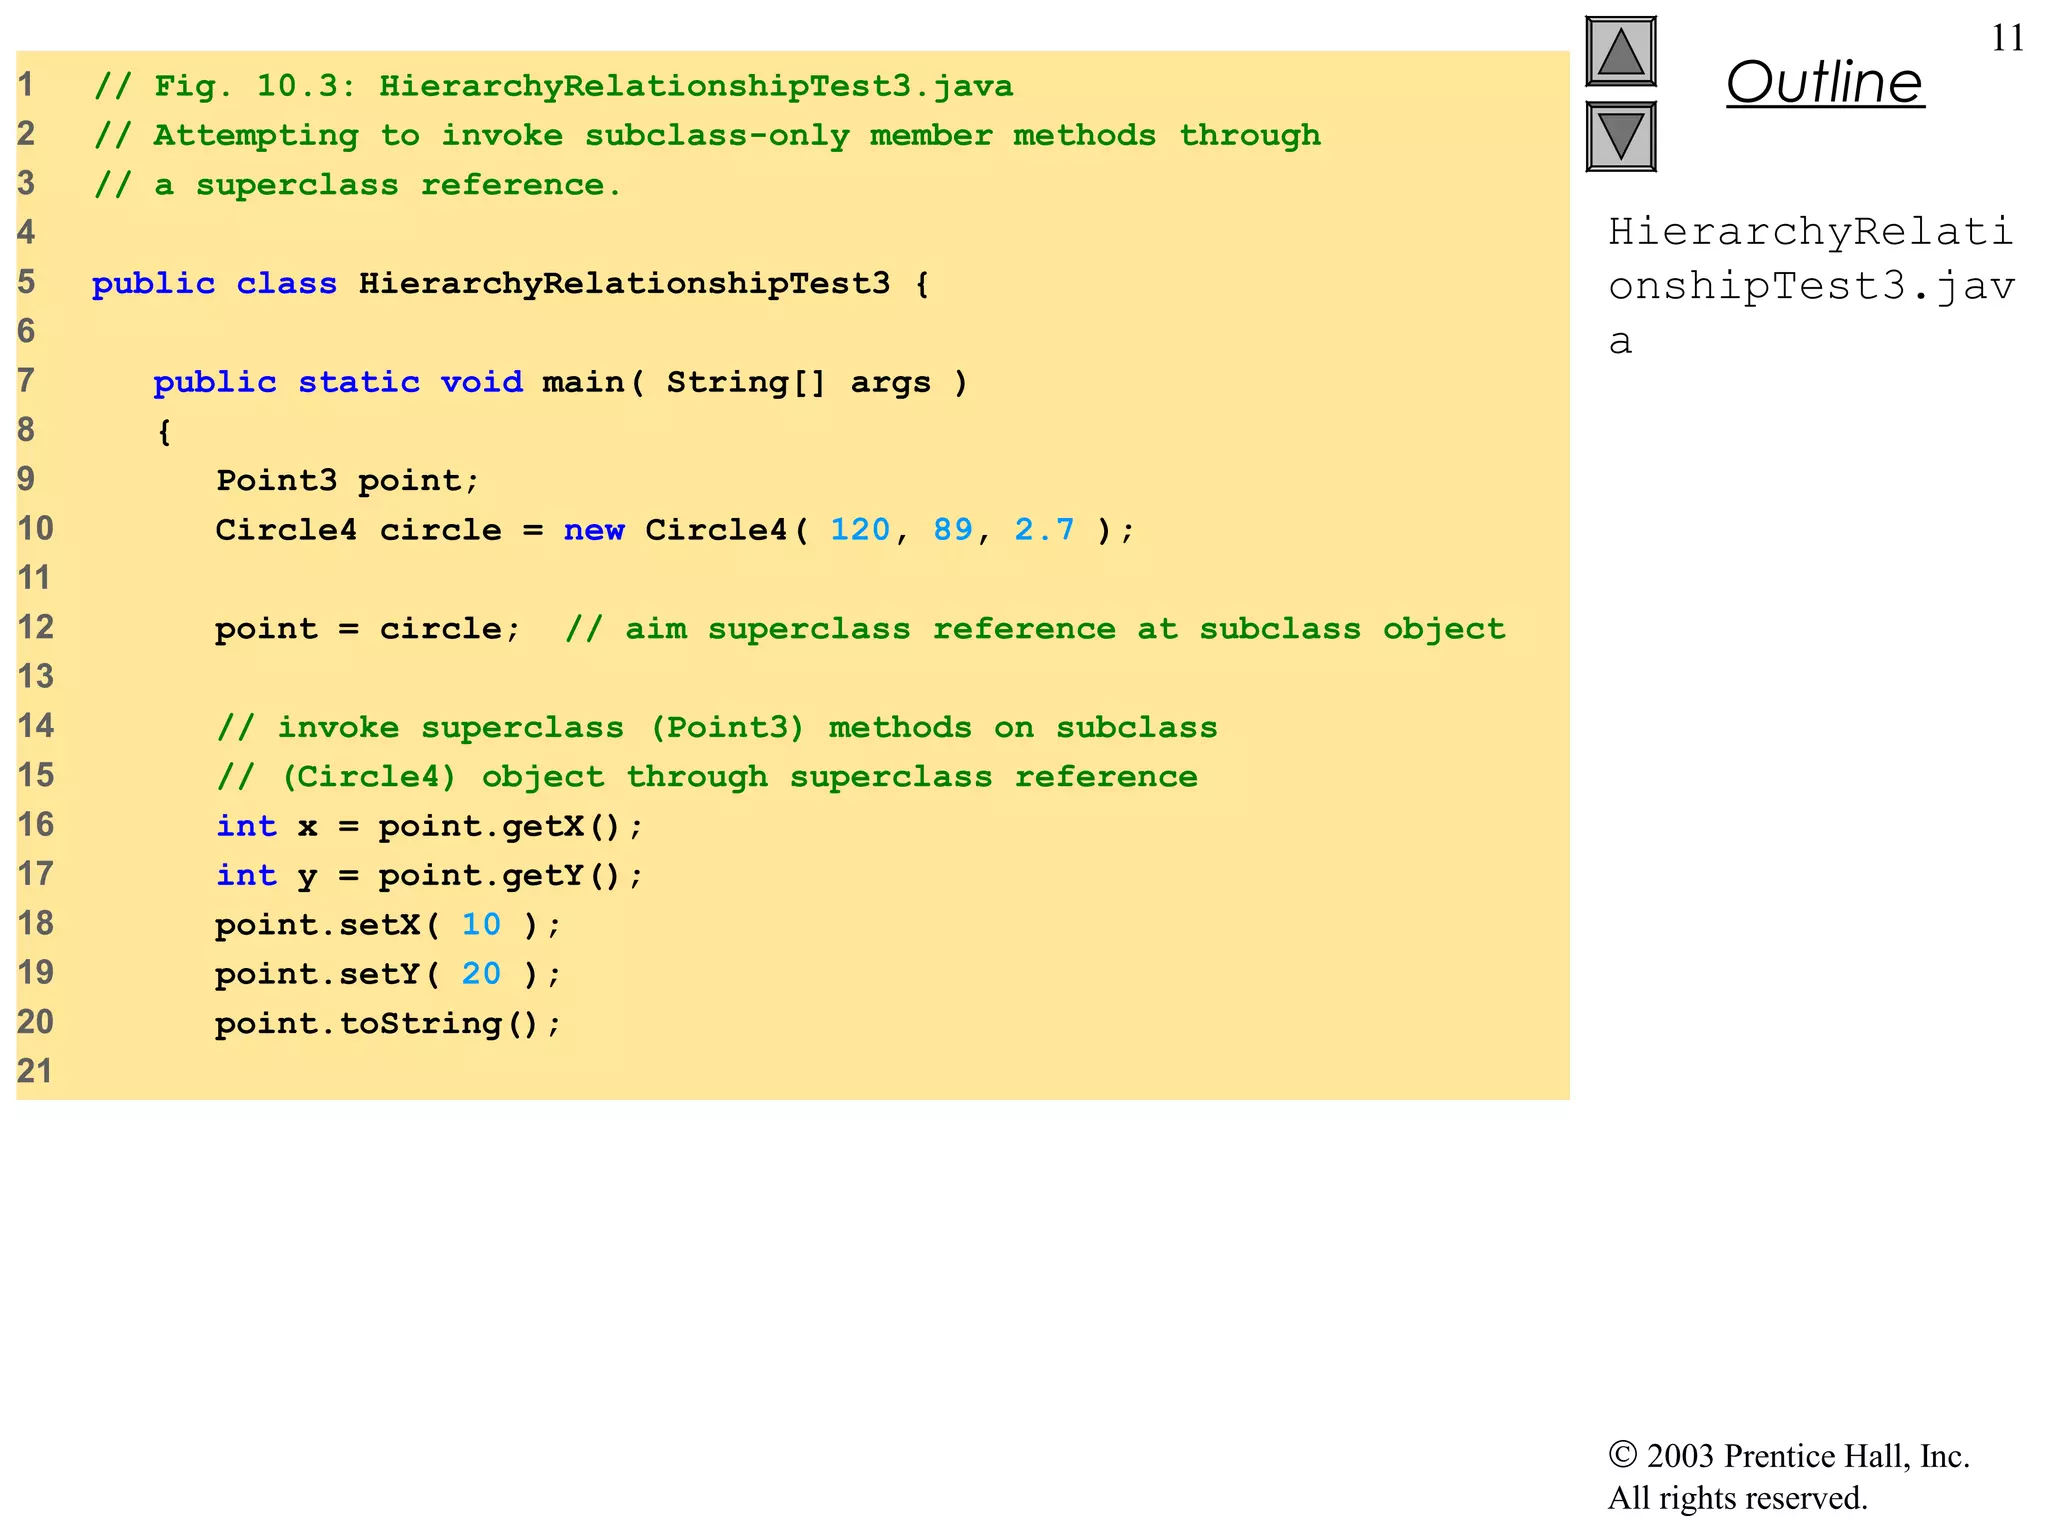Click the 'int x = point.getX();' line
The height and width of the screenshot is (1536, 2048).
point(430,826)
